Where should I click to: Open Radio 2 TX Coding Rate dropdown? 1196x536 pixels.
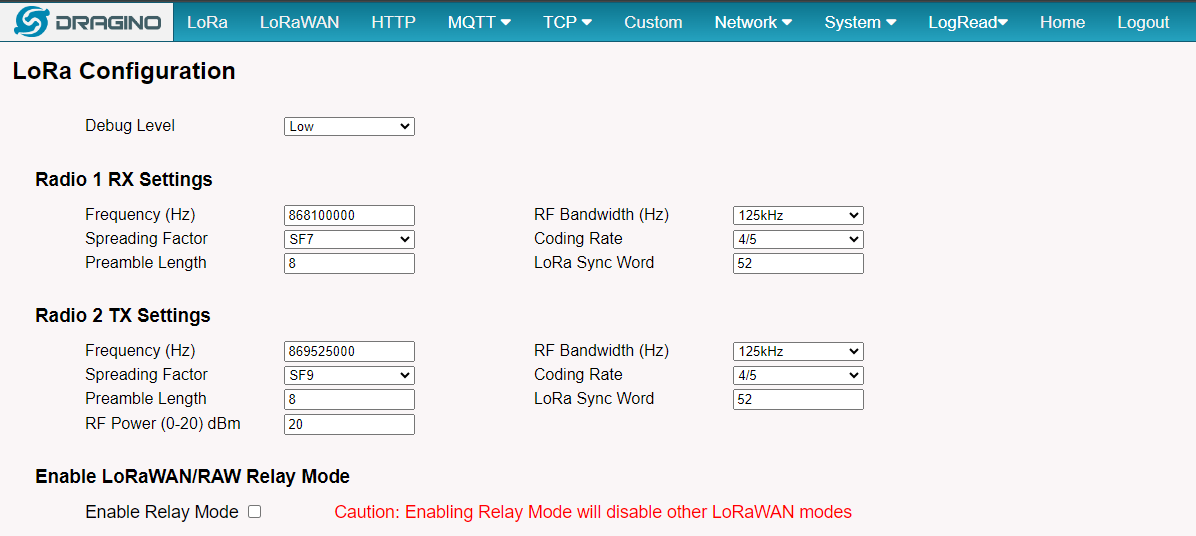(798, 375)
